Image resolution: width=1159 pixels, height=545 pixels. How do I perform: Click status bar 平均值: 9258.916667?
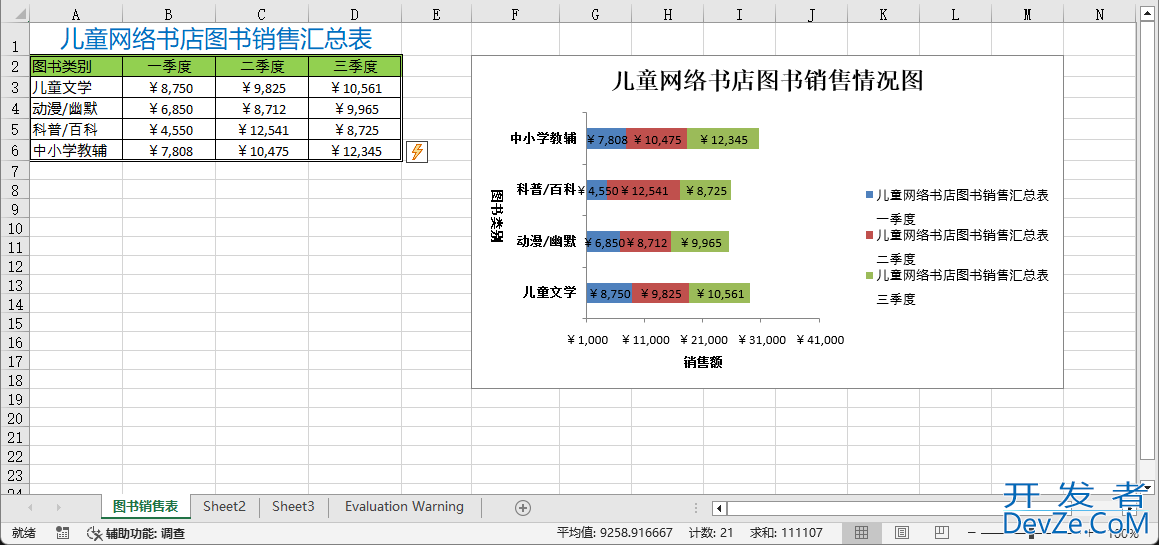615,532
